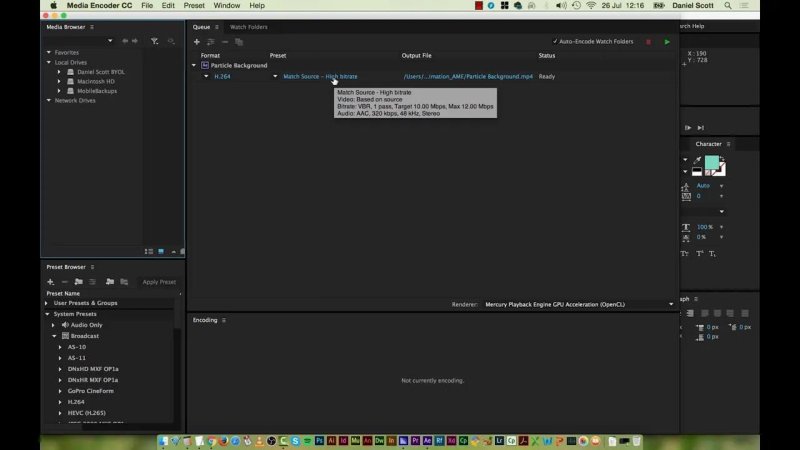The height and width of the screenshot is (450, 800).
Task: Open Media Browser filter icon
Action: 154,41
